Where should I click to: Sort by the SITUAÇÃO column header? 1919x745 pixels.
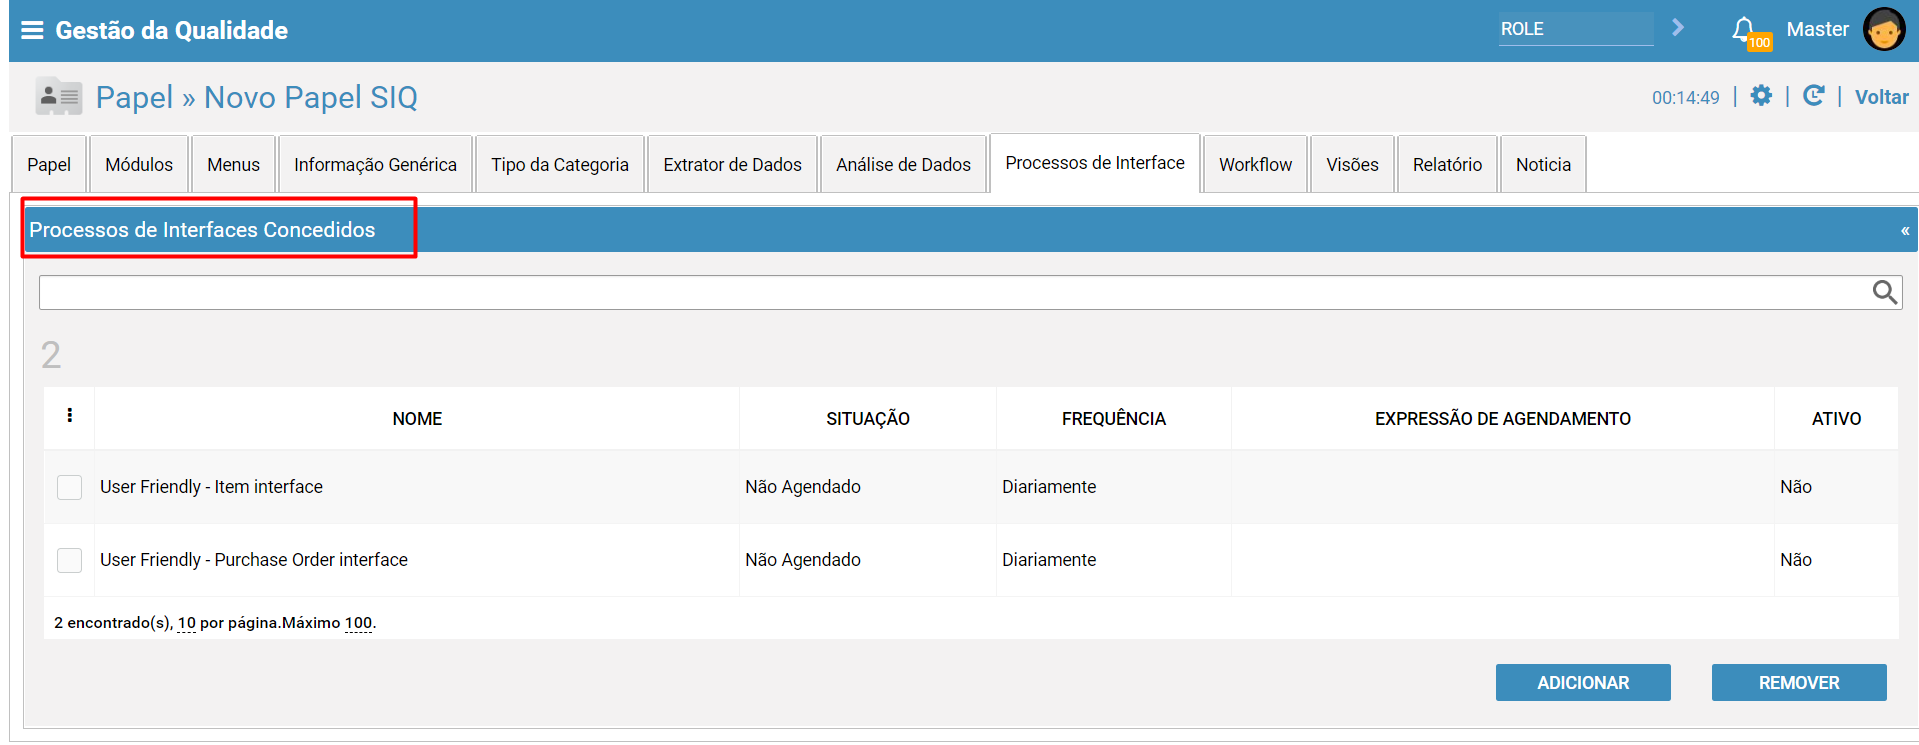click(867, 418)
